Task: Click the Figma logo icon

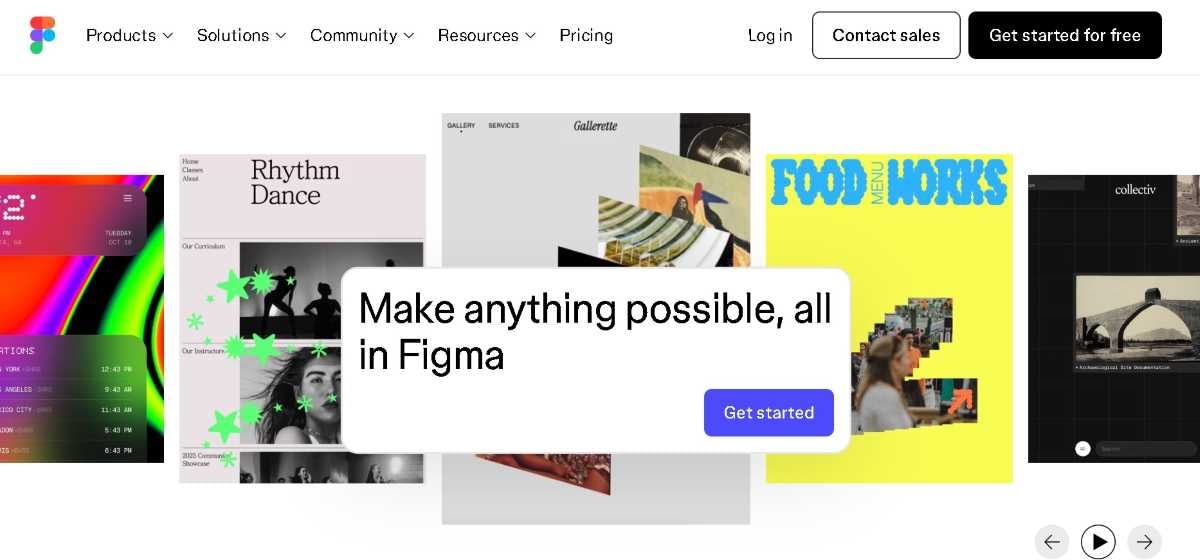Action: [x=43, y=35]
